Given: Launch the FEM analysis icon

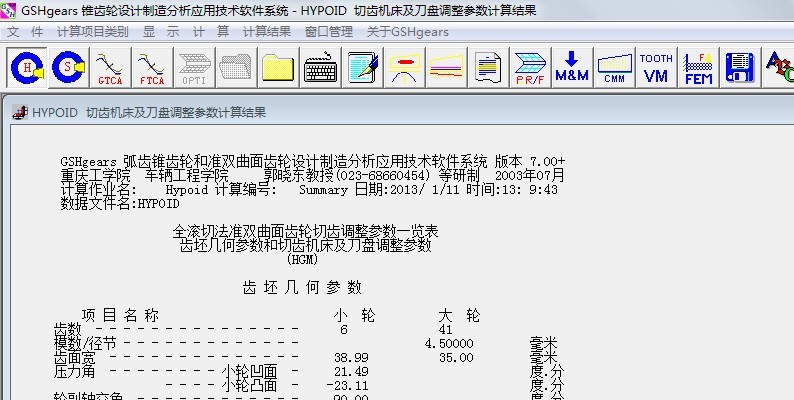Looking at the screenshot, I should pyautogui.click(x=698, y=67).
